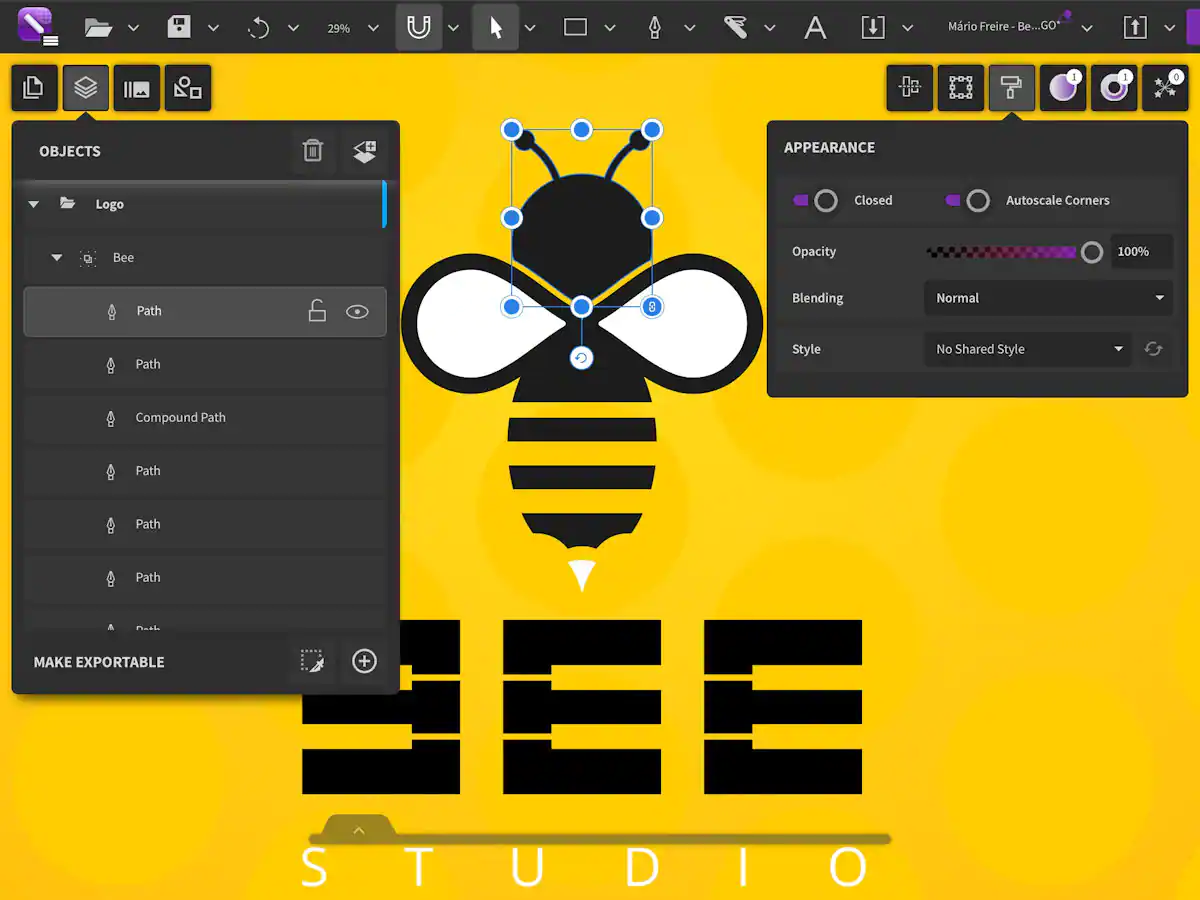Select the Pen tool in top toolbar
This screenshot has width=1200, height=900.
(655, 28)
